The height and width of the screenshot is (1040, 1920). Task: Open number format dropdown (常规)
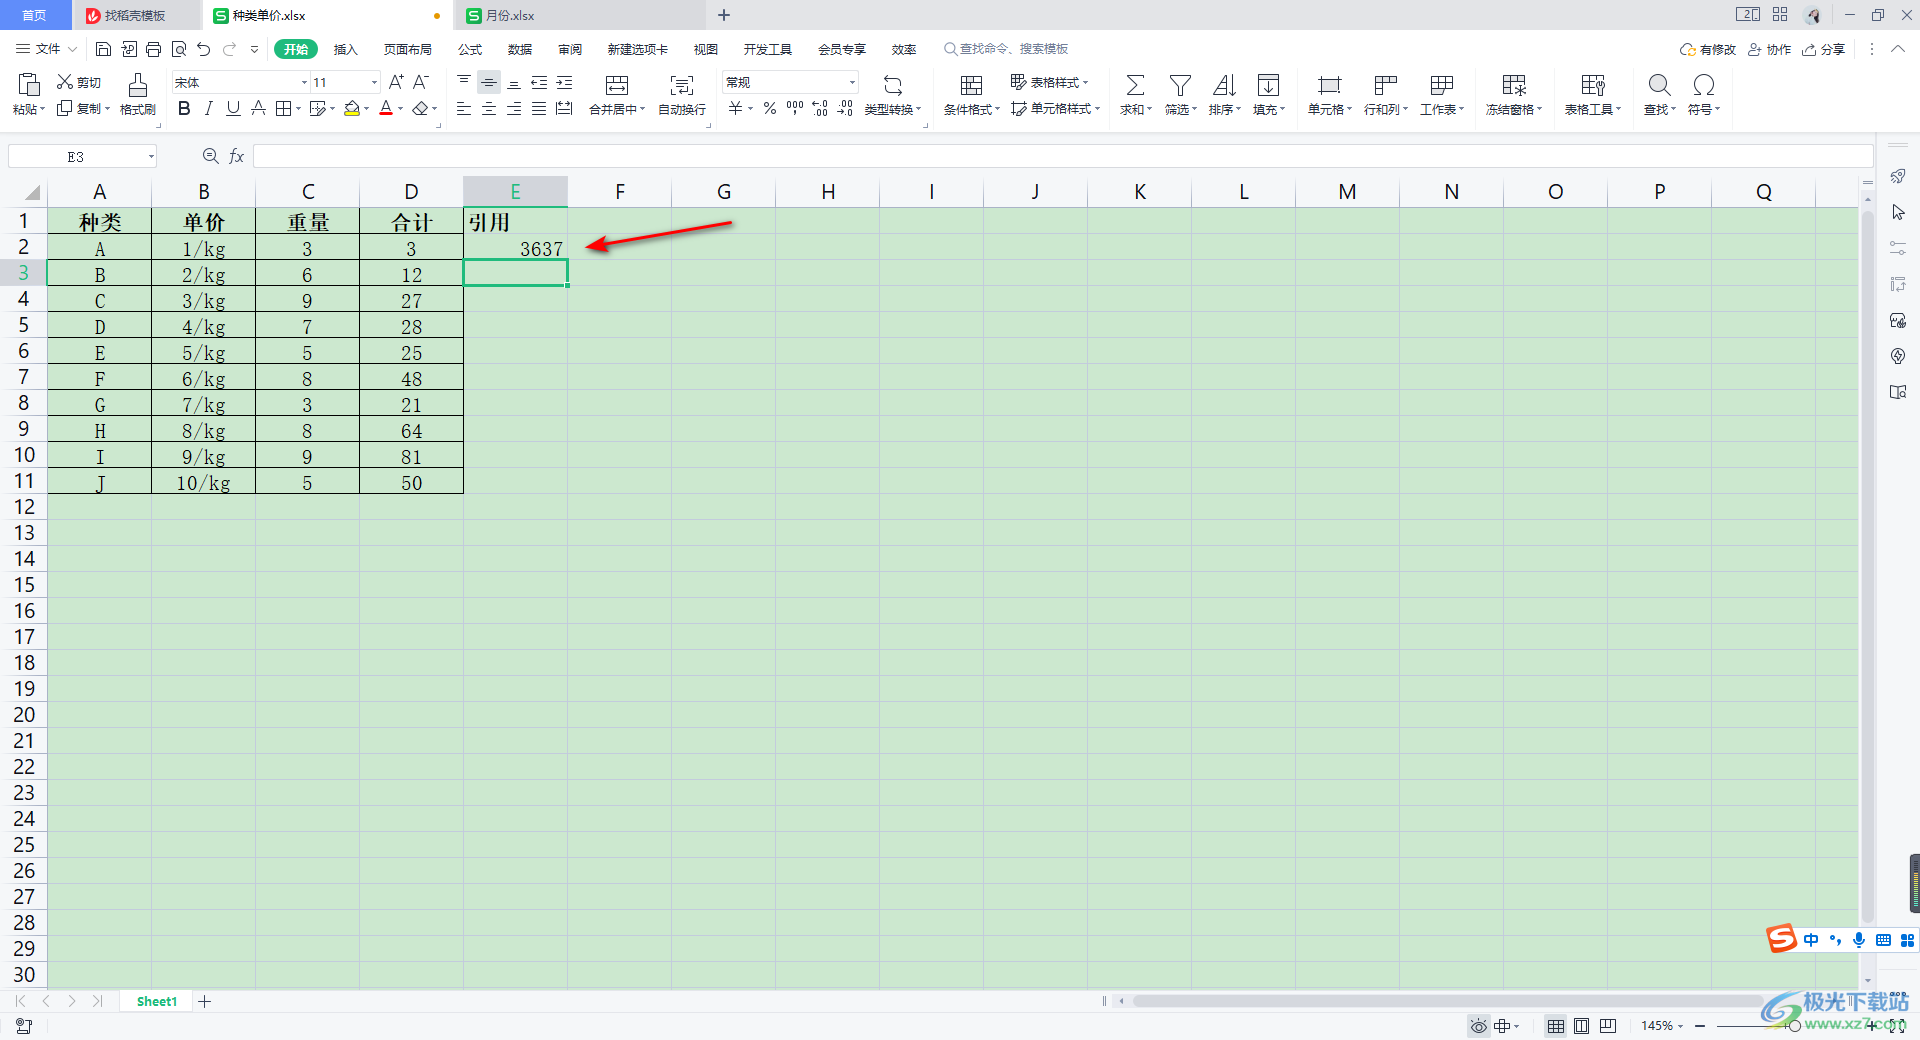click(852, 82)
